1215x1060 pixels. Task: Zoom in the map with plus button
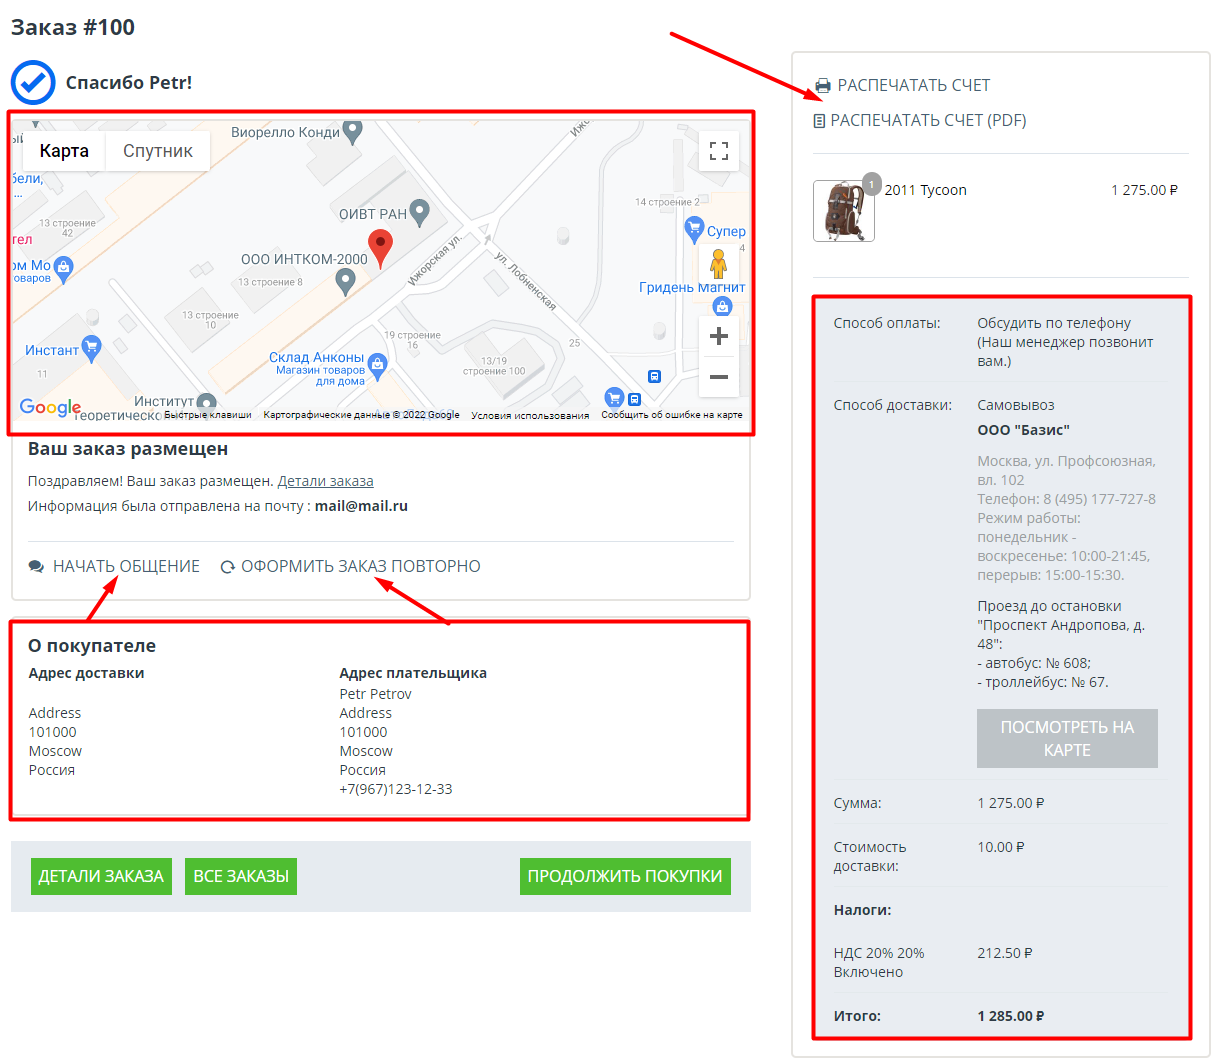[x=718, y=337]
